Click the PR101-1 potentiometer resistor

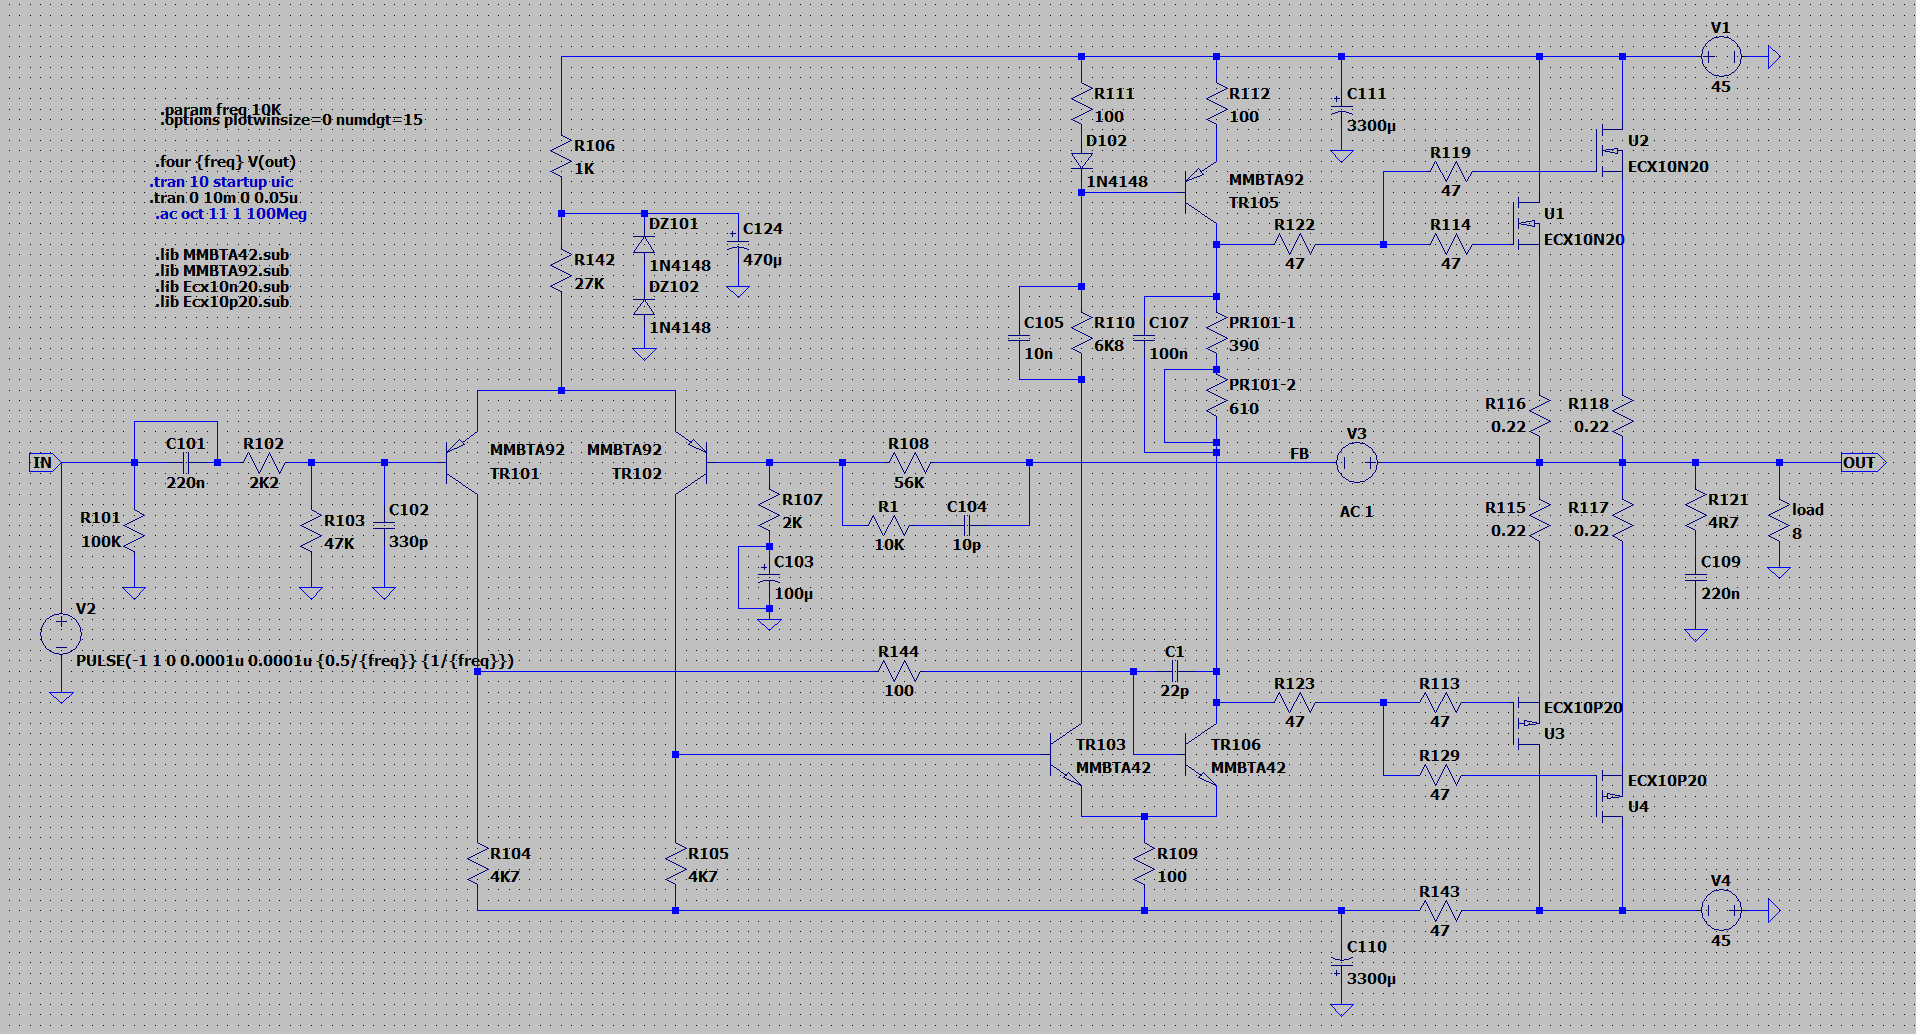[1216, 334]
